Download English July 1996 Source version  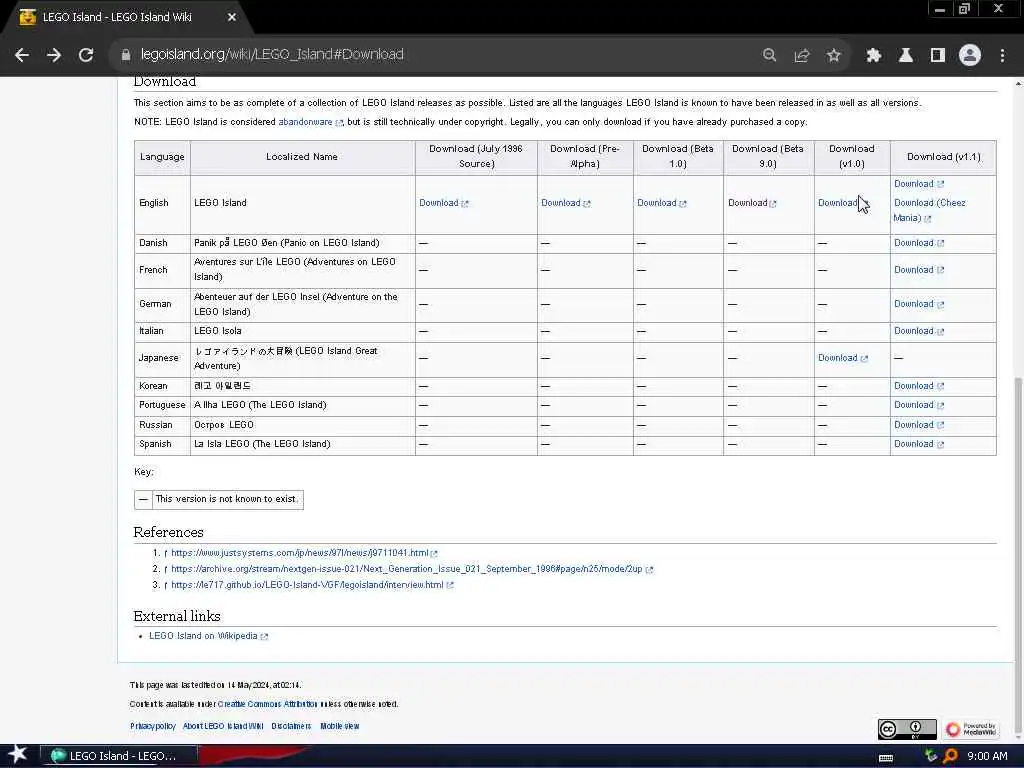(443, 203)
